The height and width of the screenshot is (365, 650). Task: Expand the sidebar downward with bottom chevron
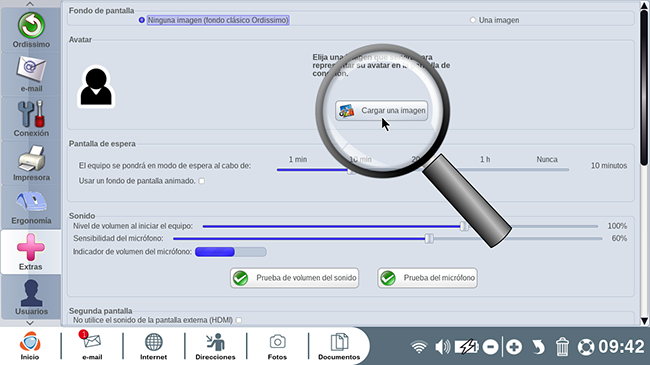point(30,323)
